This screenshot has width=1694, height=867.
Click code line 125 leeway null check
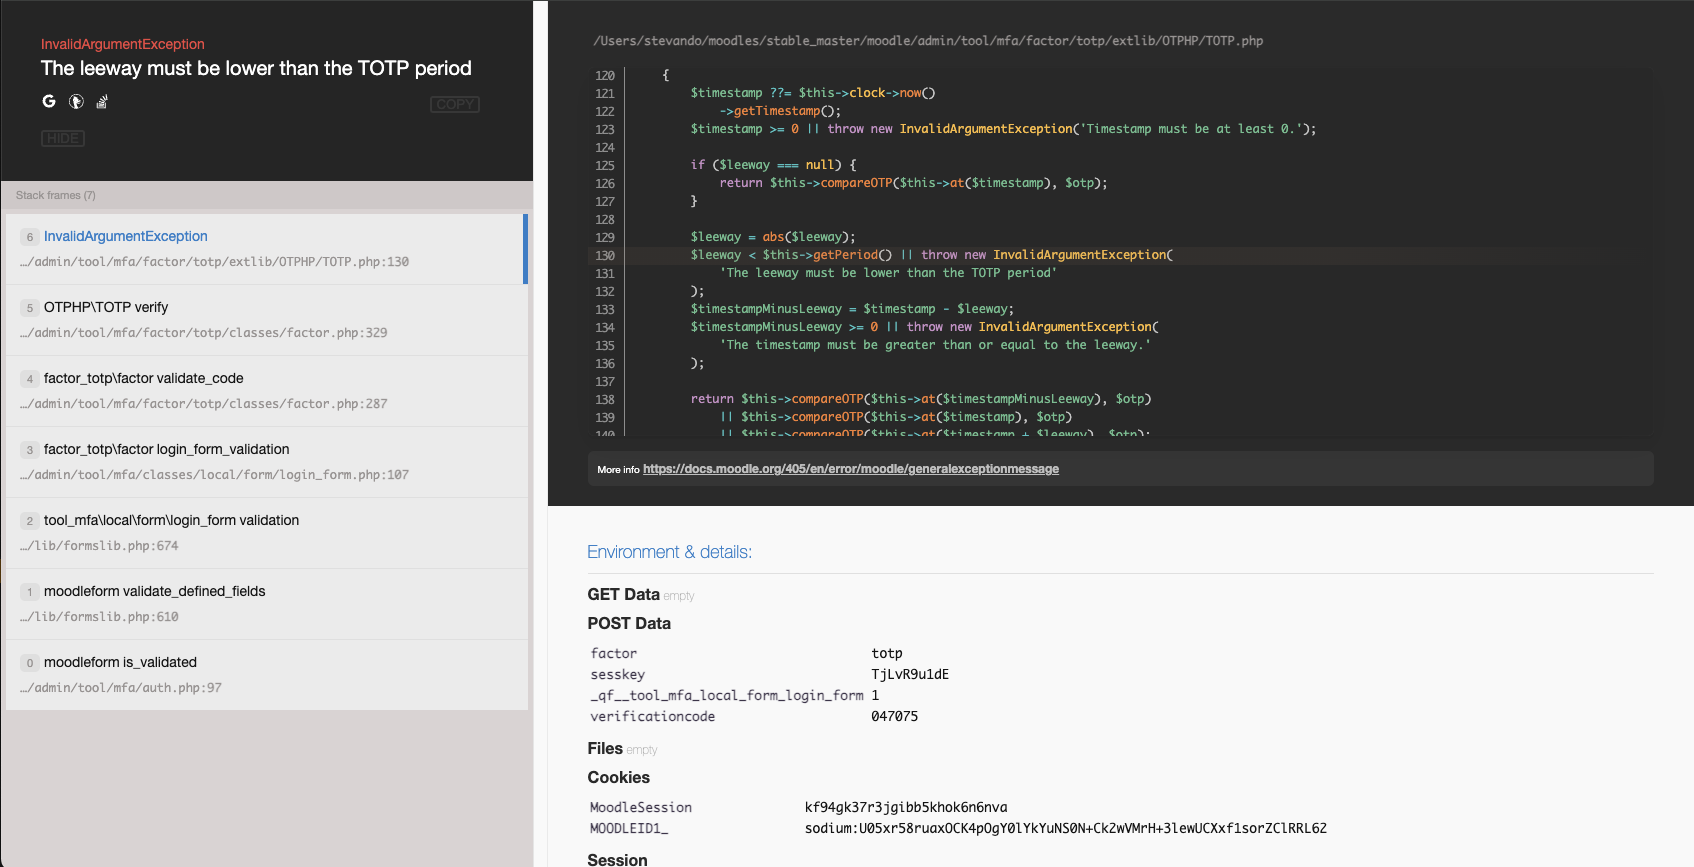point(773,165)
